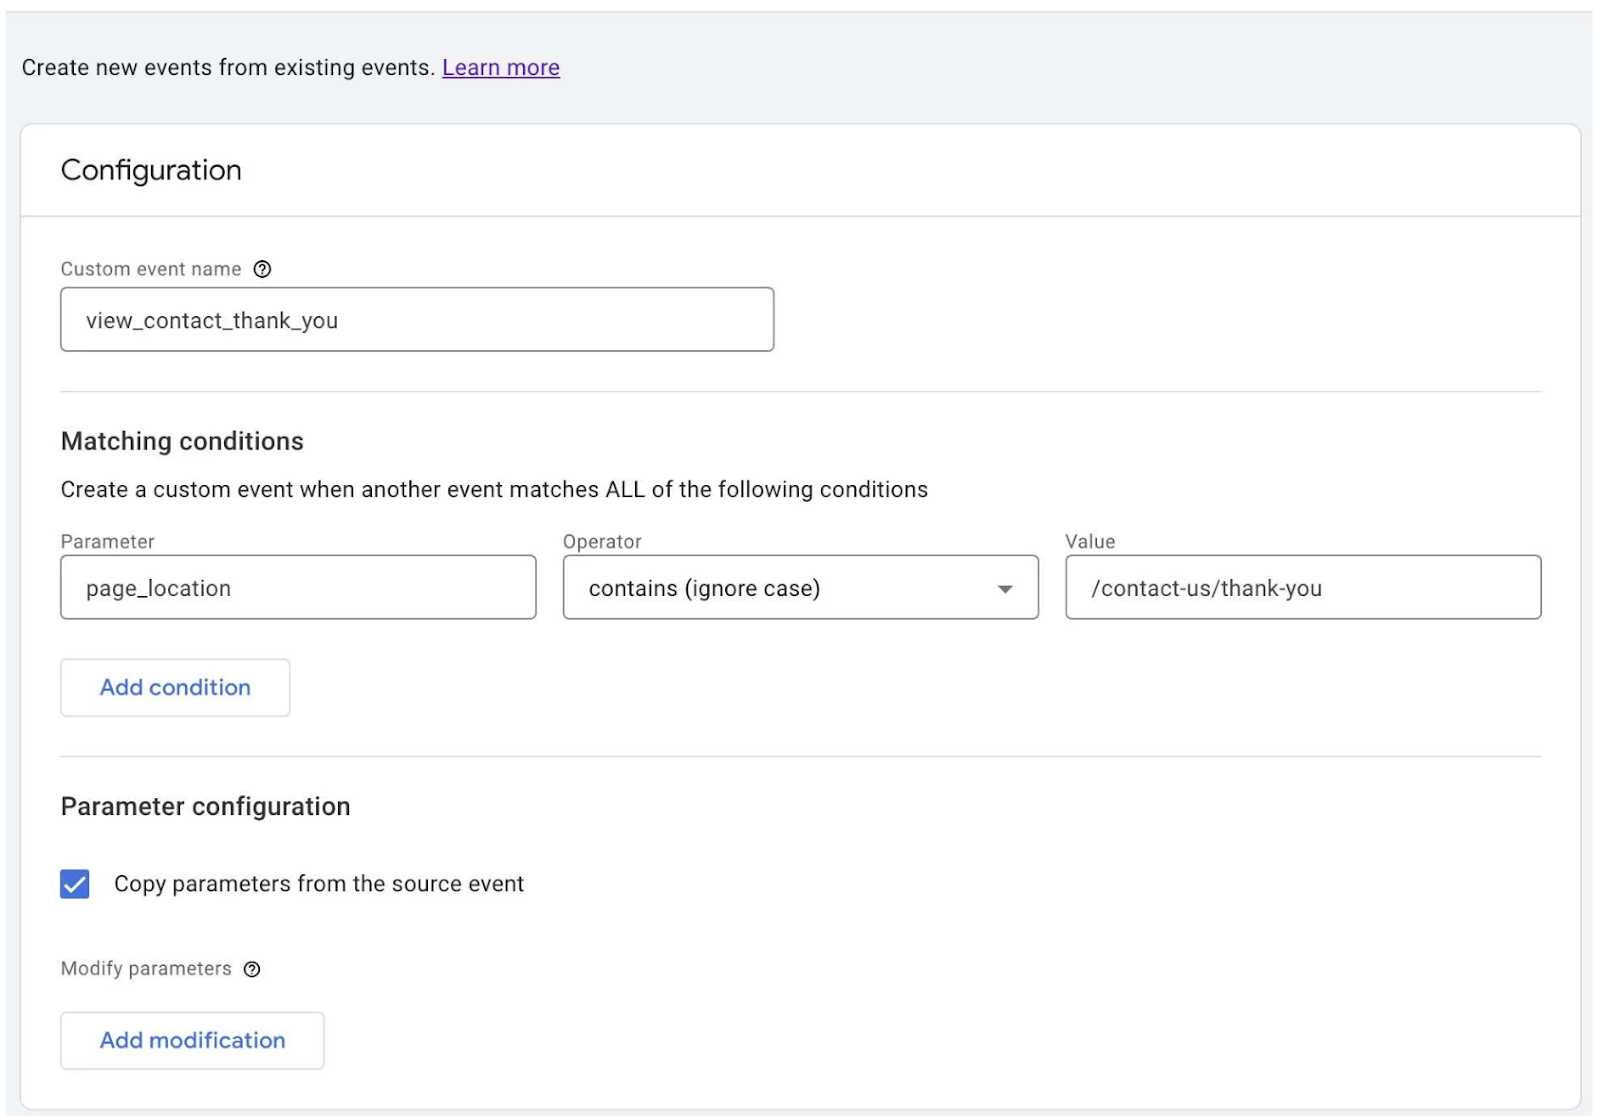Open the Learn more link
The width and height of the screenshot is (1600, 1116).
500,67
